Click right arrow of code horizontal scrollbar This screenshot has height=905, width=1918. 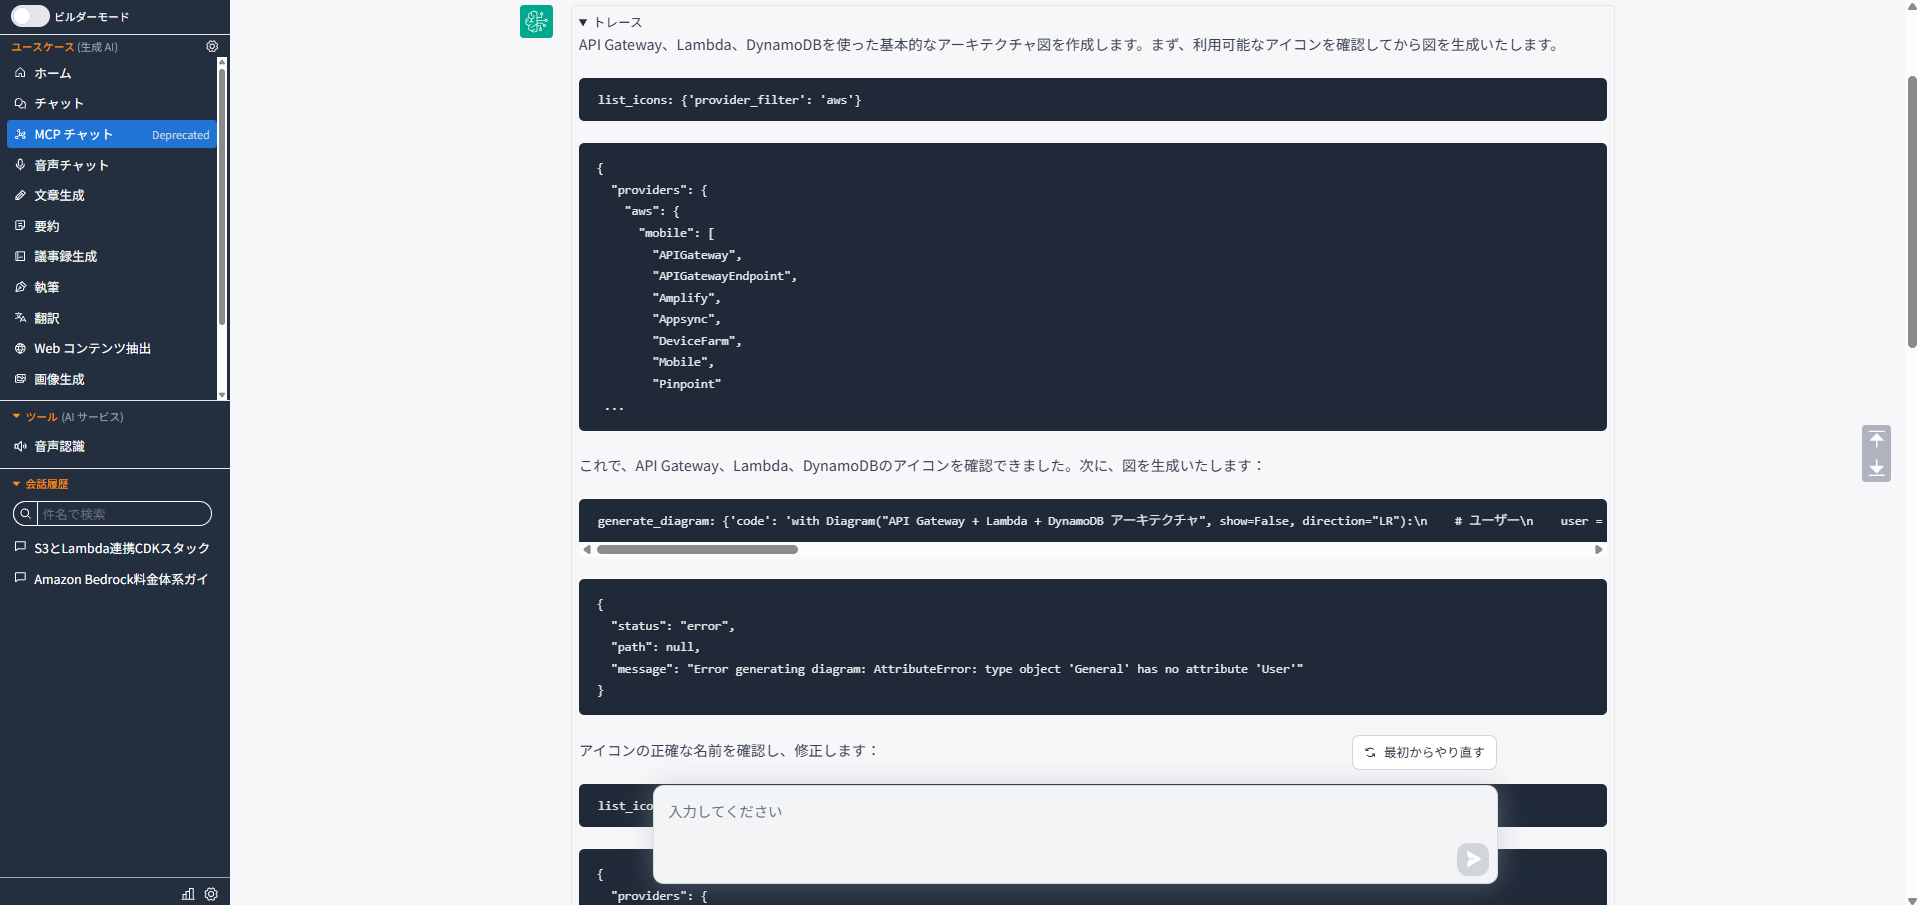point(1599,549)
